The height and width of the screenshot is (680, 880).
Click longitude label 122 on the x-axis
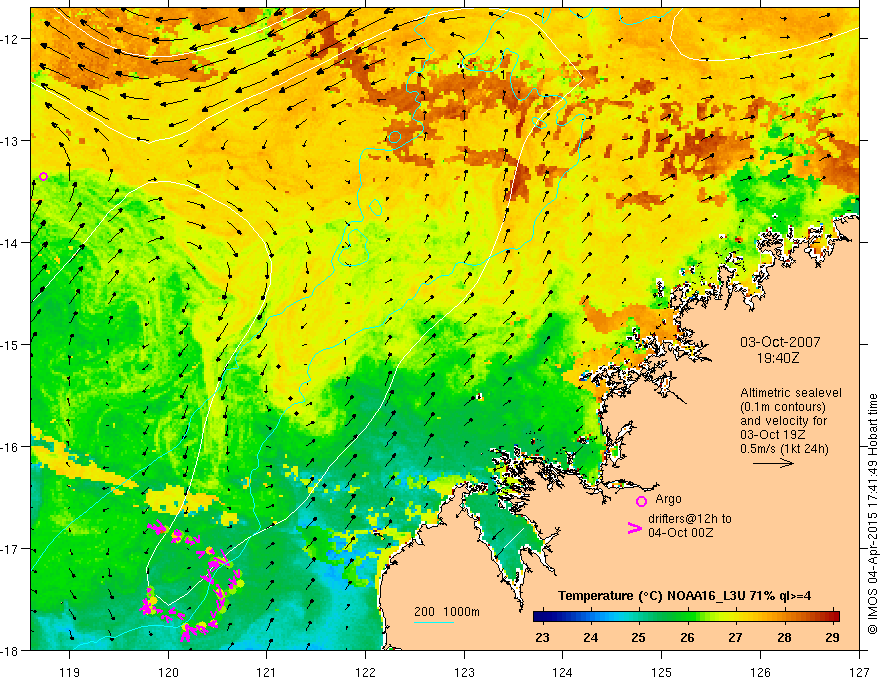tap(365, 672)
